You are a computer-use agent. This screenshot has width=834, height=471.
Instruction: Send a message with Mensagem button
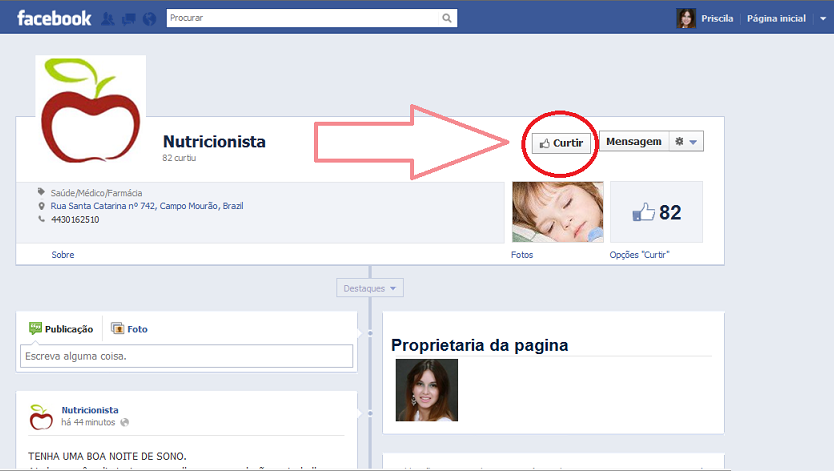[x=633, y=141]
